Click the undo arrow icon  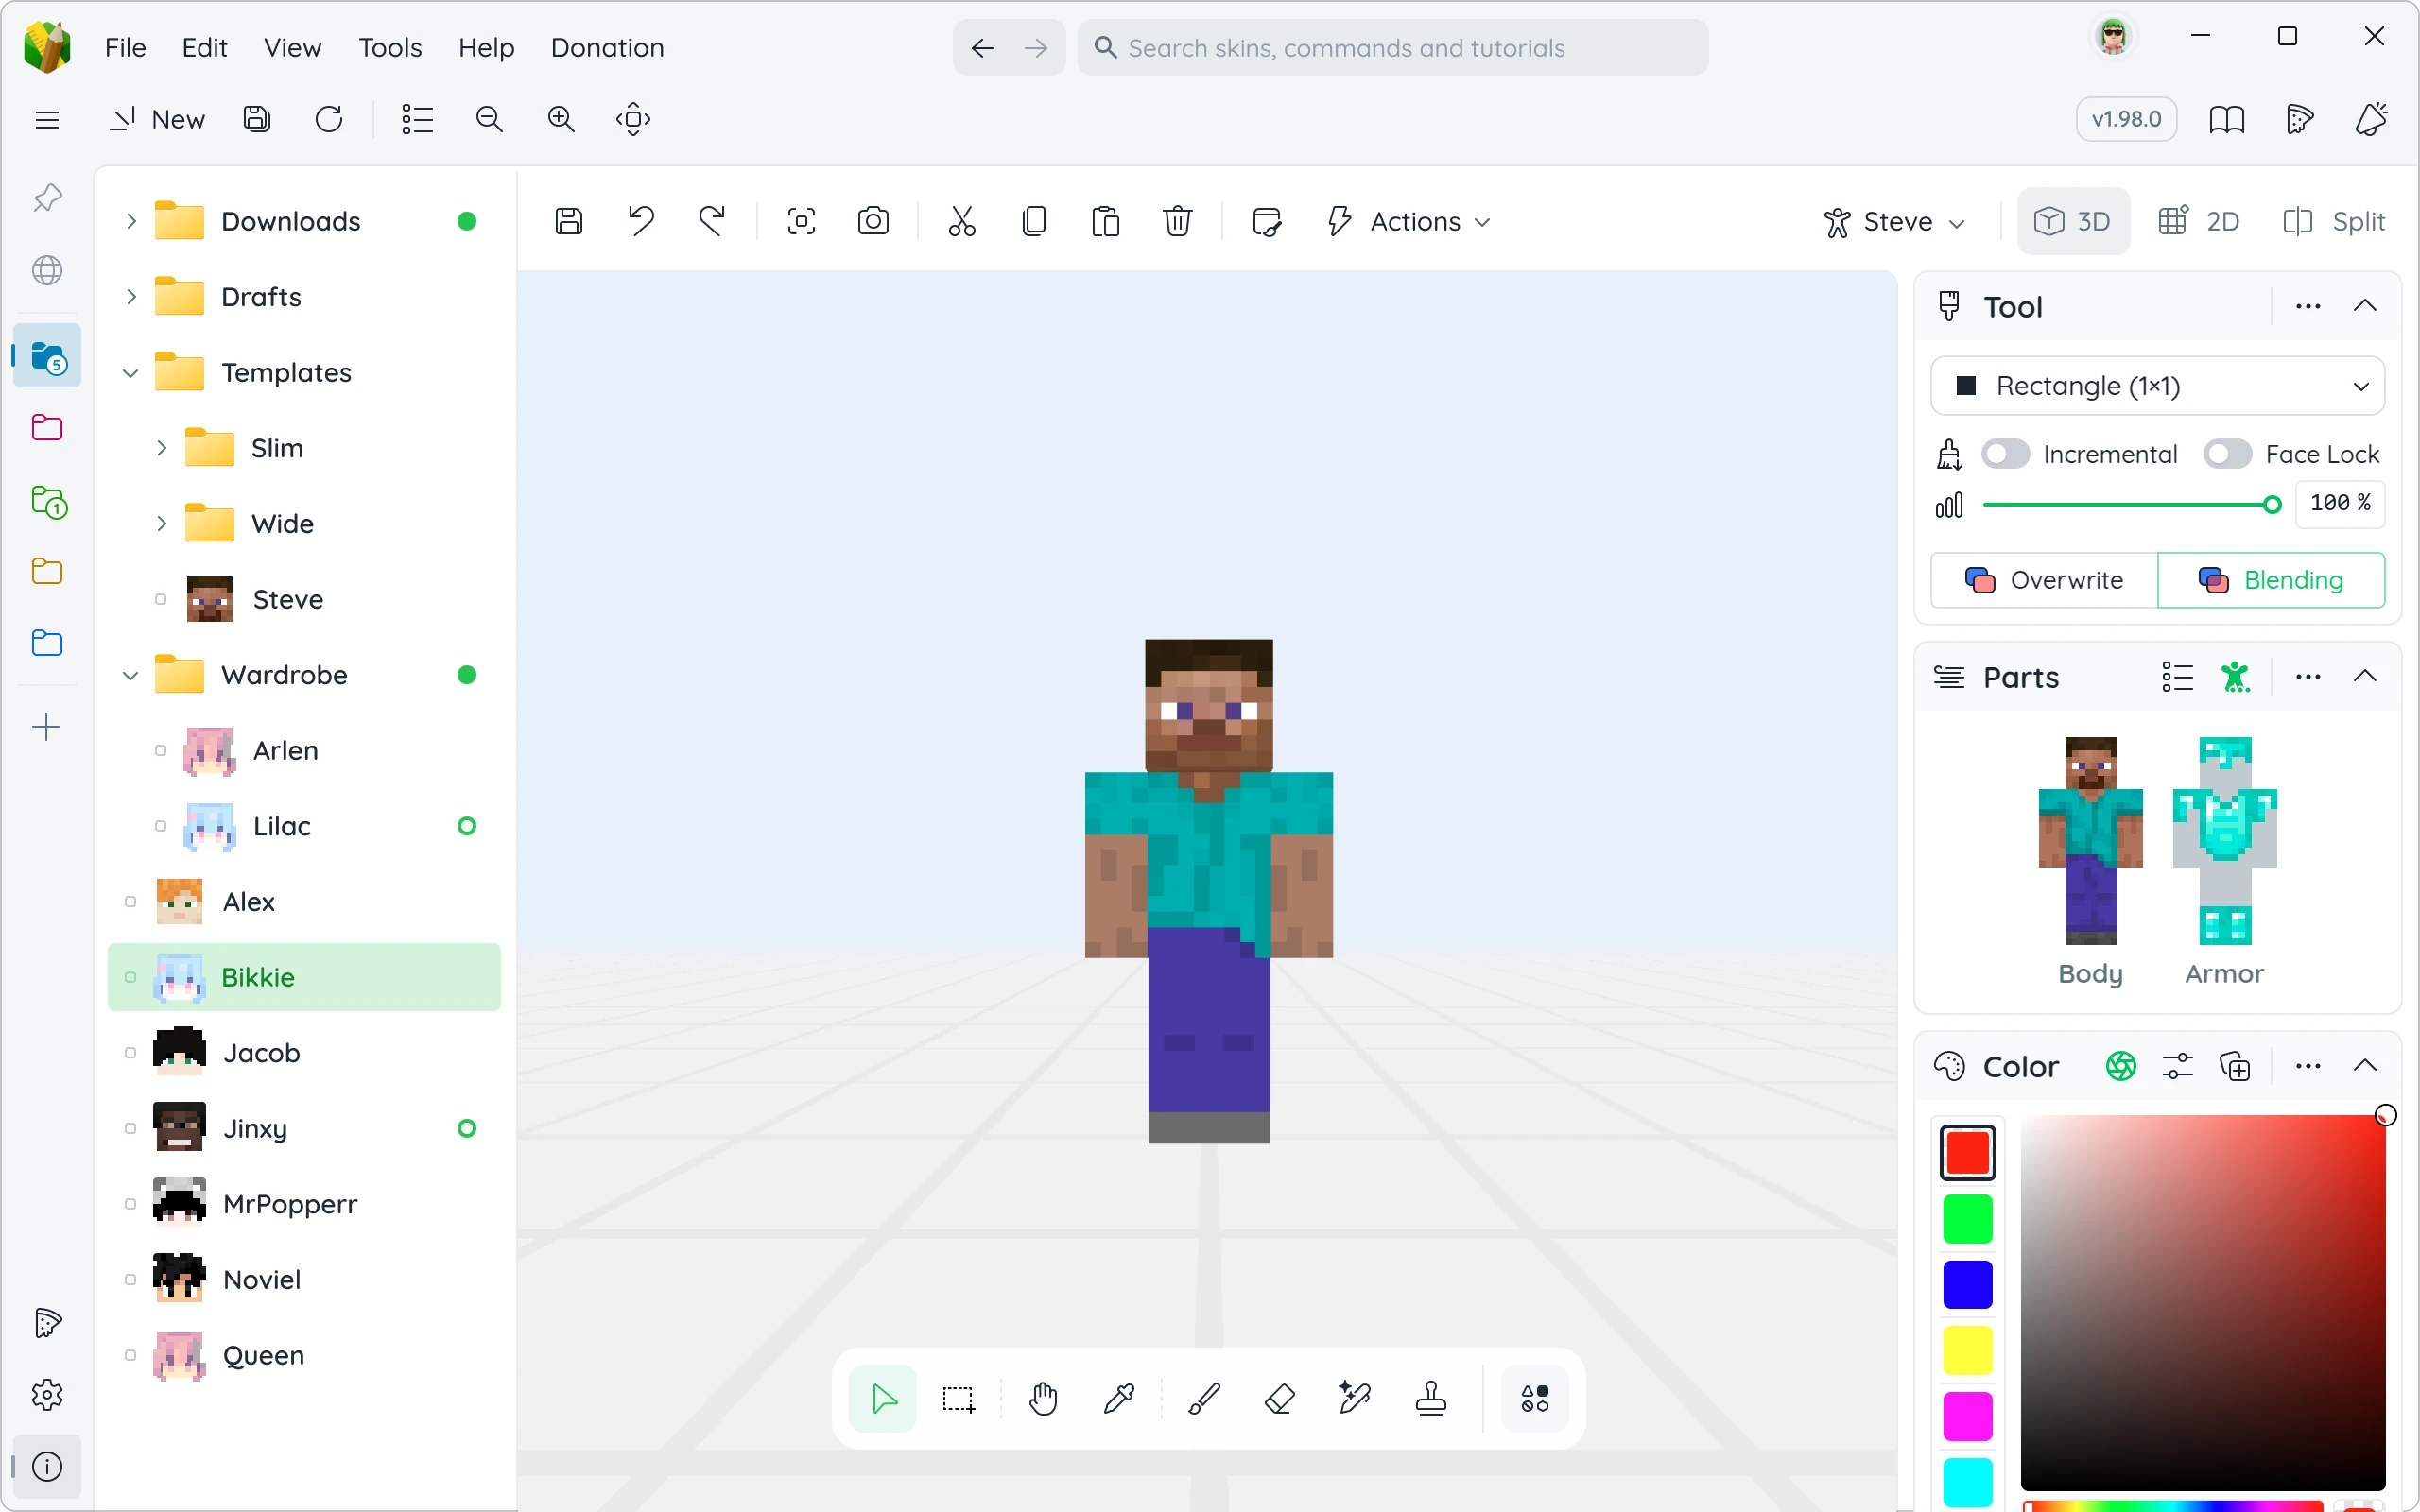point(641,221)
